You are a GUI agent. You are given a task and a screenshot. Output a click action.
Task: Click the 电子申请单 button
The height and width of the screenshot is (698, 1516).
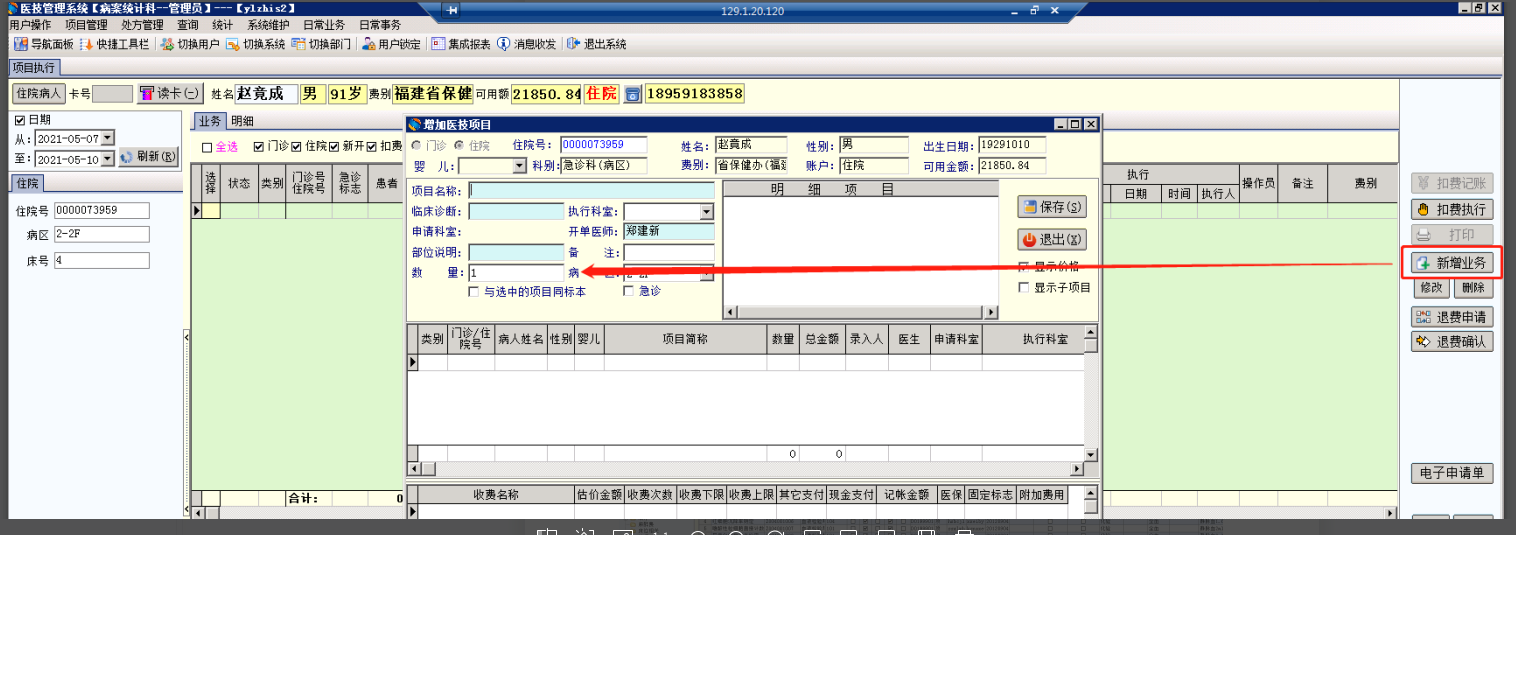1452,473
